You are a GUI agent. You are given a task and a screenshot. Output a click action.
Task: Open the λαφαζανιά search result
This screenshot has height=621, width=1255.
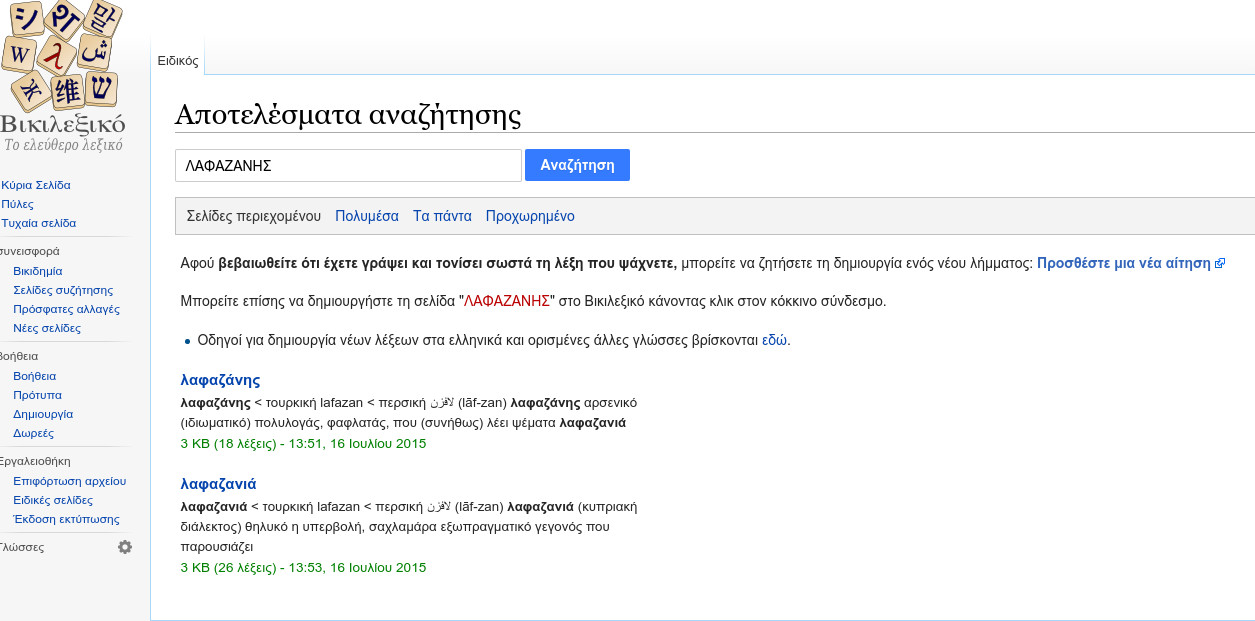click(x=218, y=484)
